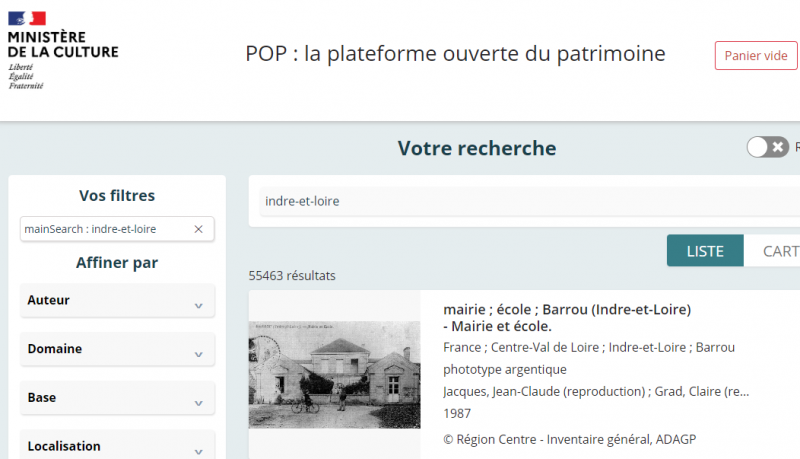Switch to the LISTE view tab
The width and height of the screenshot is (800, 459).
point(705,251)
